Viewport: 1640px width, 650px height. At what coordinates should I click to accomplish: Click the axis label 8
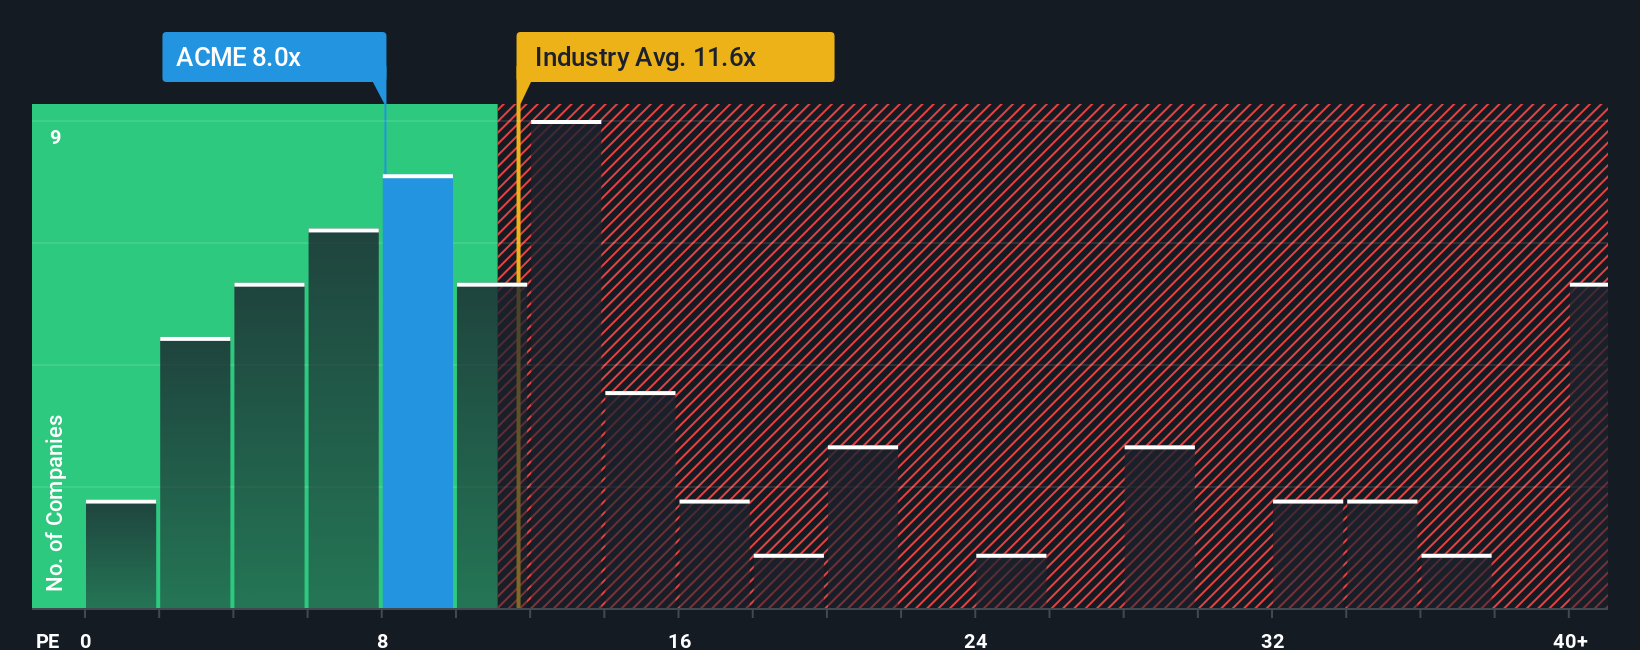(383, 640)
